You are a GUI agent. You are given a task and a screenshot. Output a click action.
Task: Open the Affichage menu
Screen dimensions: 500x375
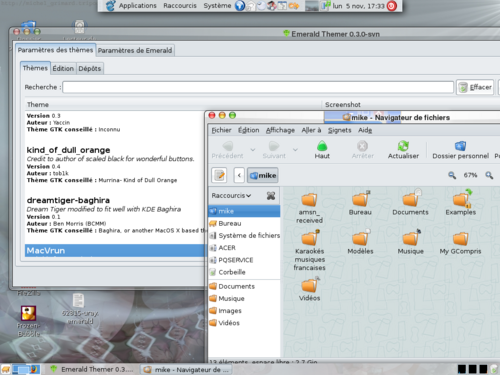(280, 130)
